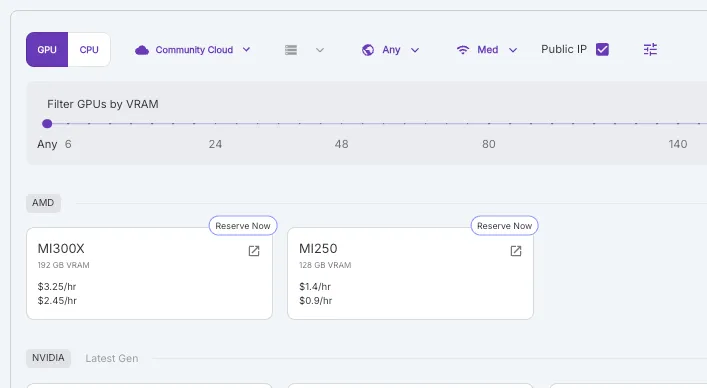
Task: Open the Community Cloud dropdown
Action: click(x=193, y=50)
